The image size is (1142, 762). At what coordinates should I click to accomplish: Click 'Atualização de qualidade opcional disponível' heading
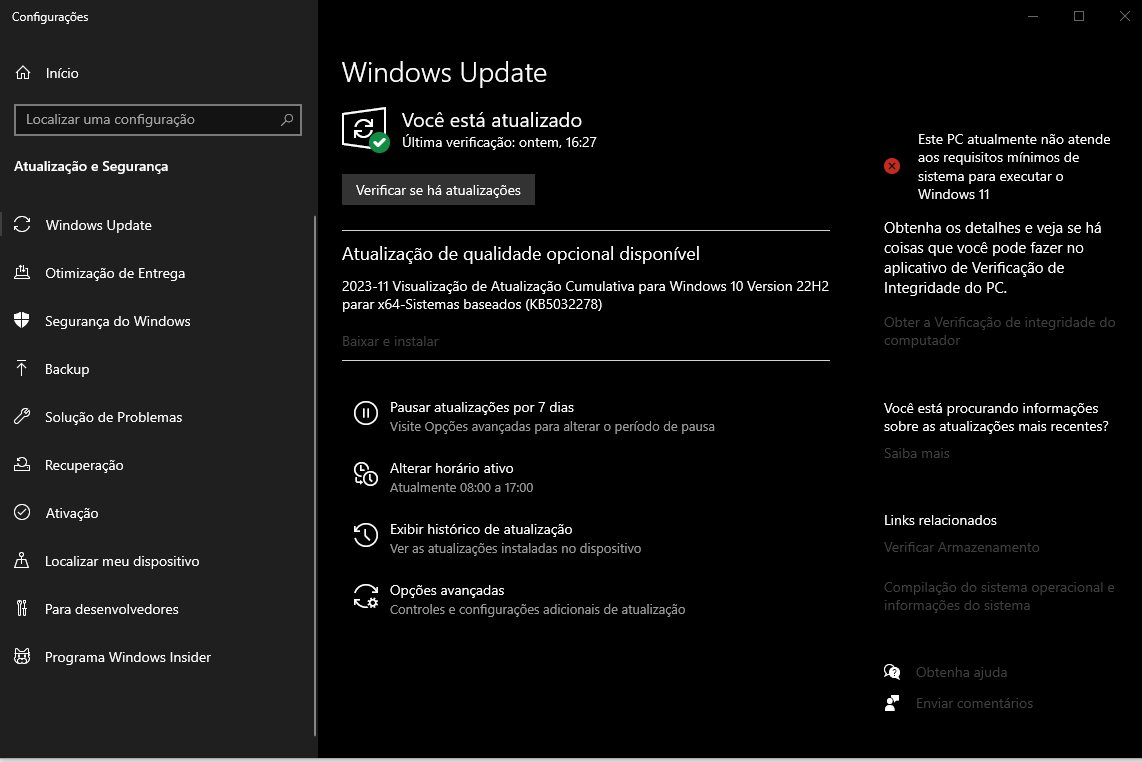[x=521, y=254]
